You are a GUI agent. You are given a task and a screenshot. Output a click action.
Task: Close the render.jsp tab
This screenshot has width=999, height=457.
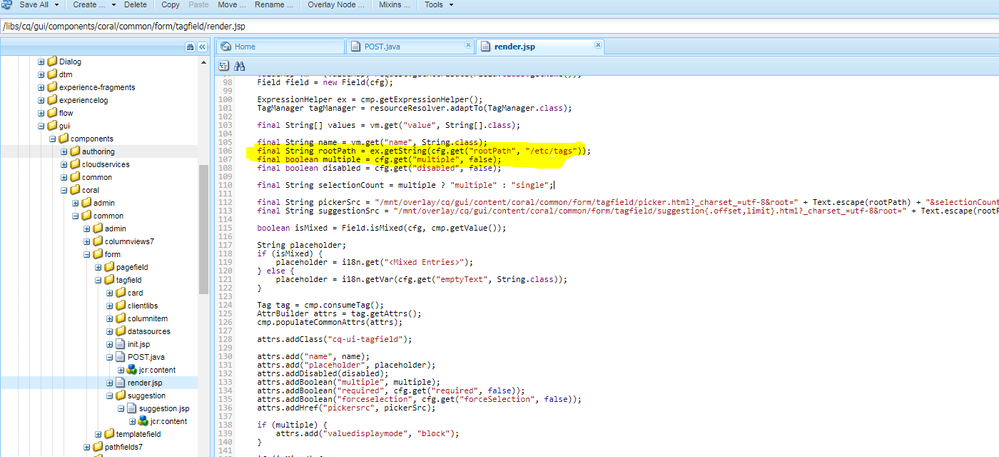[x=598, y=47]
